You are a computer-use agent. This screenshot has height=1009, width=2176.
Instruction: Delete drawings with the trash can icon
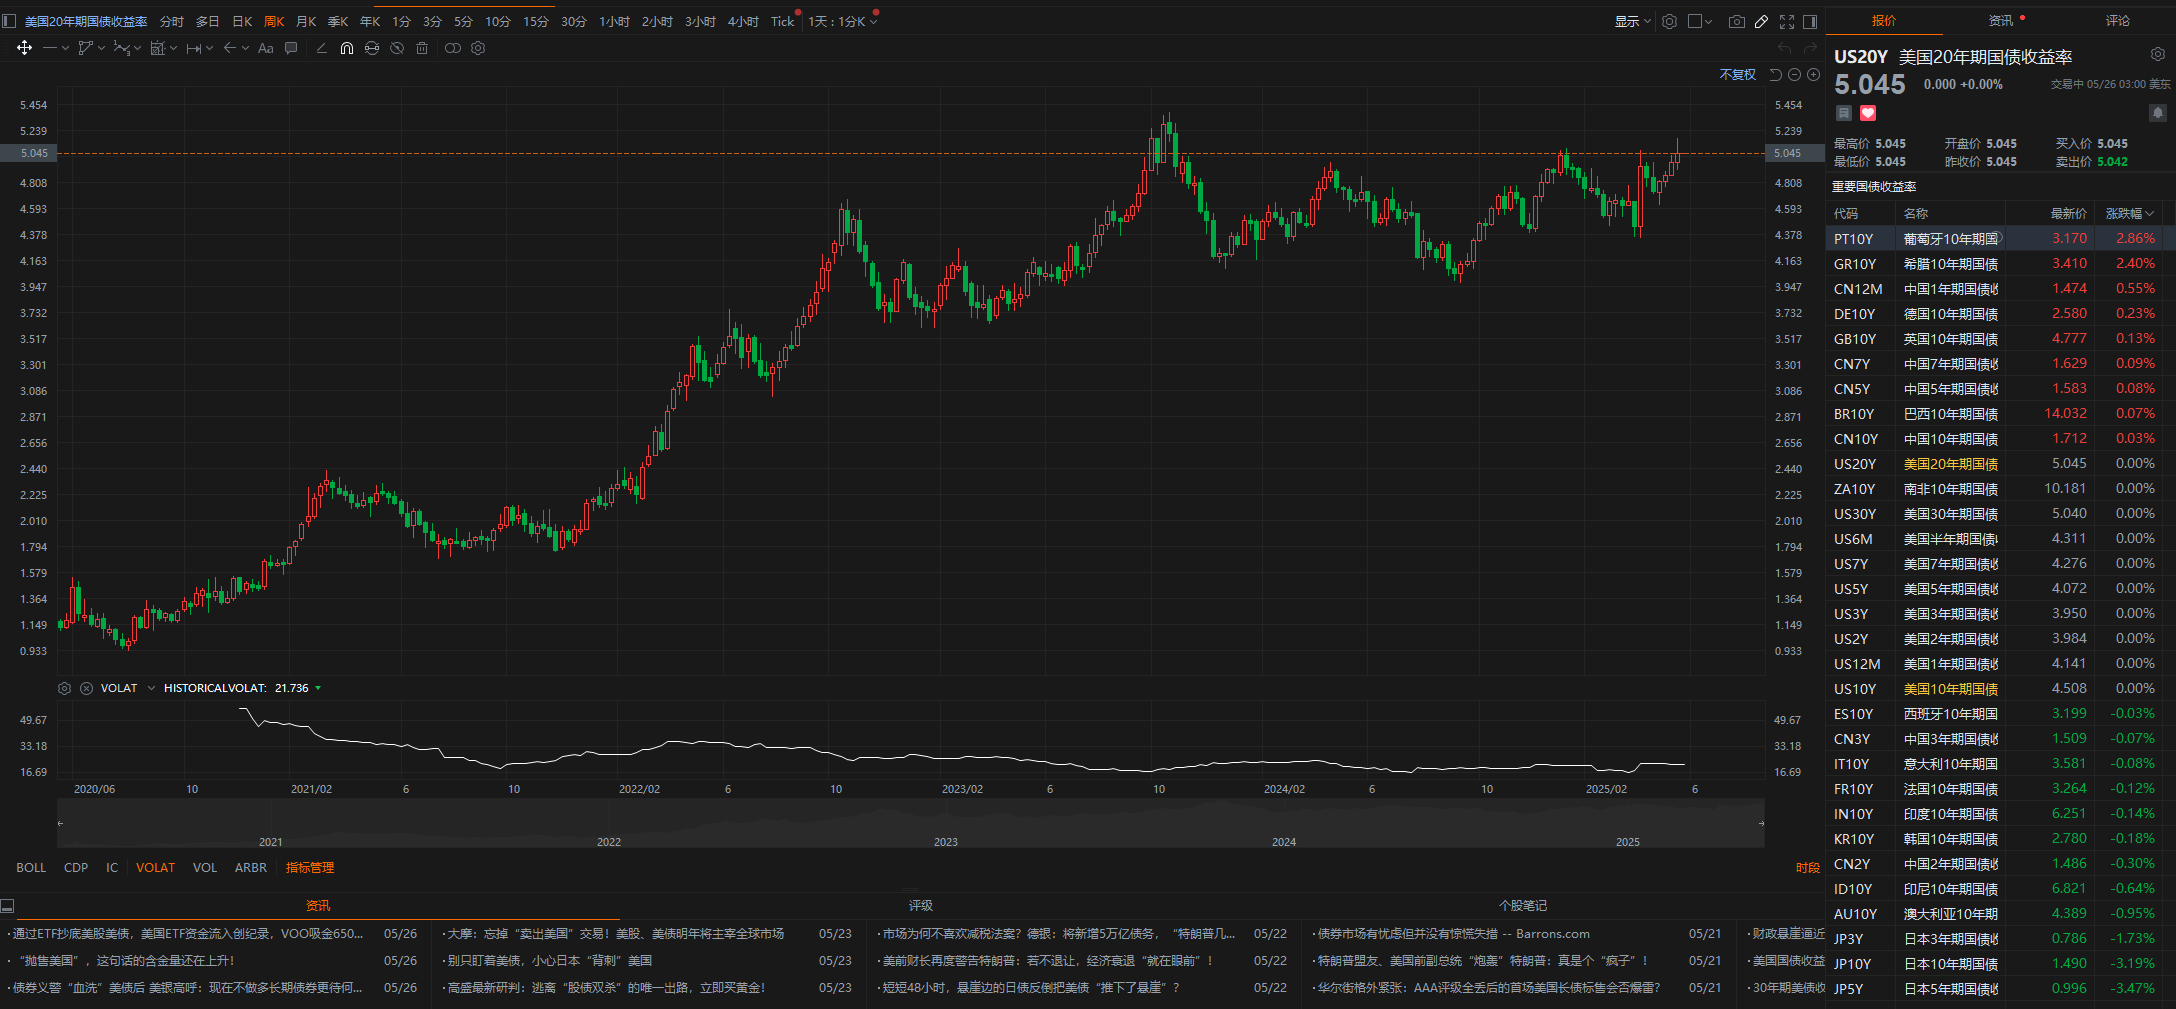coord(422,48)
